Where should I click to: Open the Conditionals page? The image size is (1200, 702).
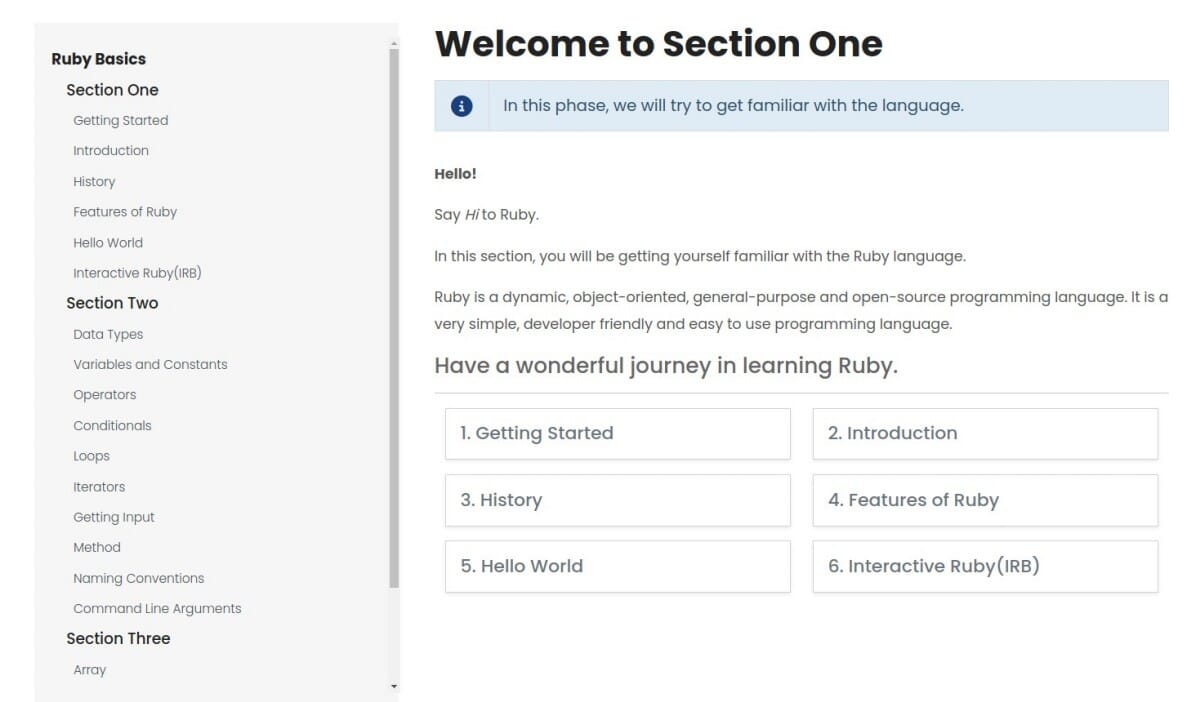[112, 425]
